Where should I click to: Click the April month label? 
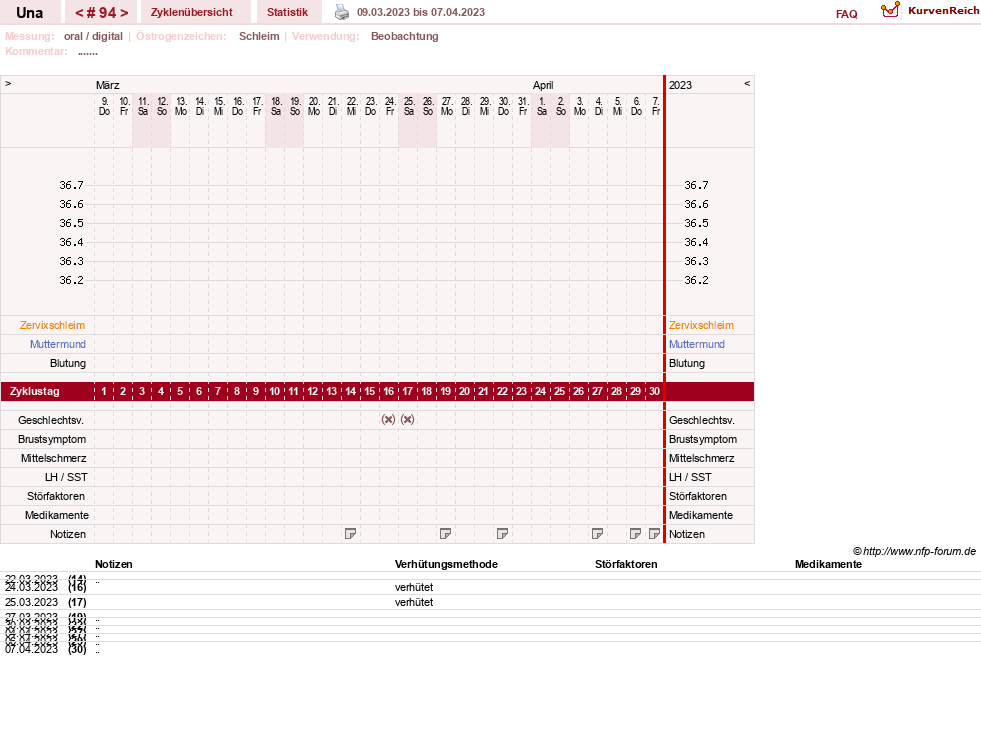543,85
